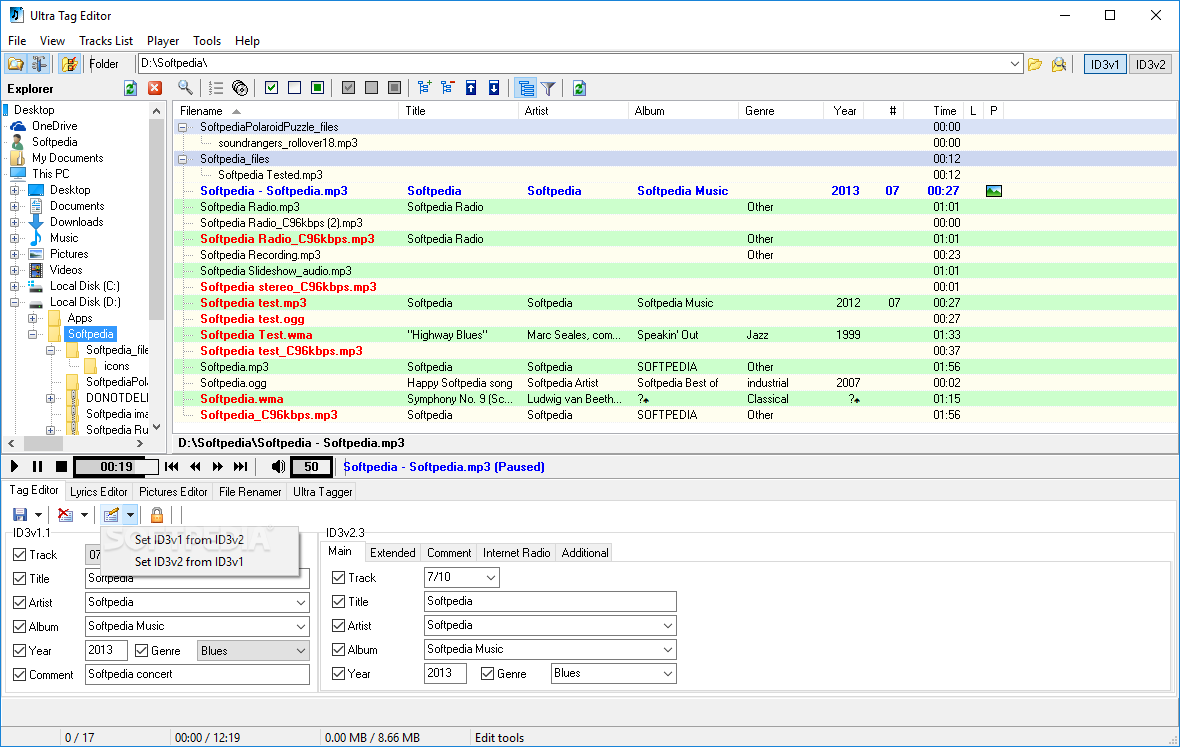Viewport: 1180px width, 747px height.
Task: Toggle the ID3v1 Album checkbox
Action: [20, 627]
